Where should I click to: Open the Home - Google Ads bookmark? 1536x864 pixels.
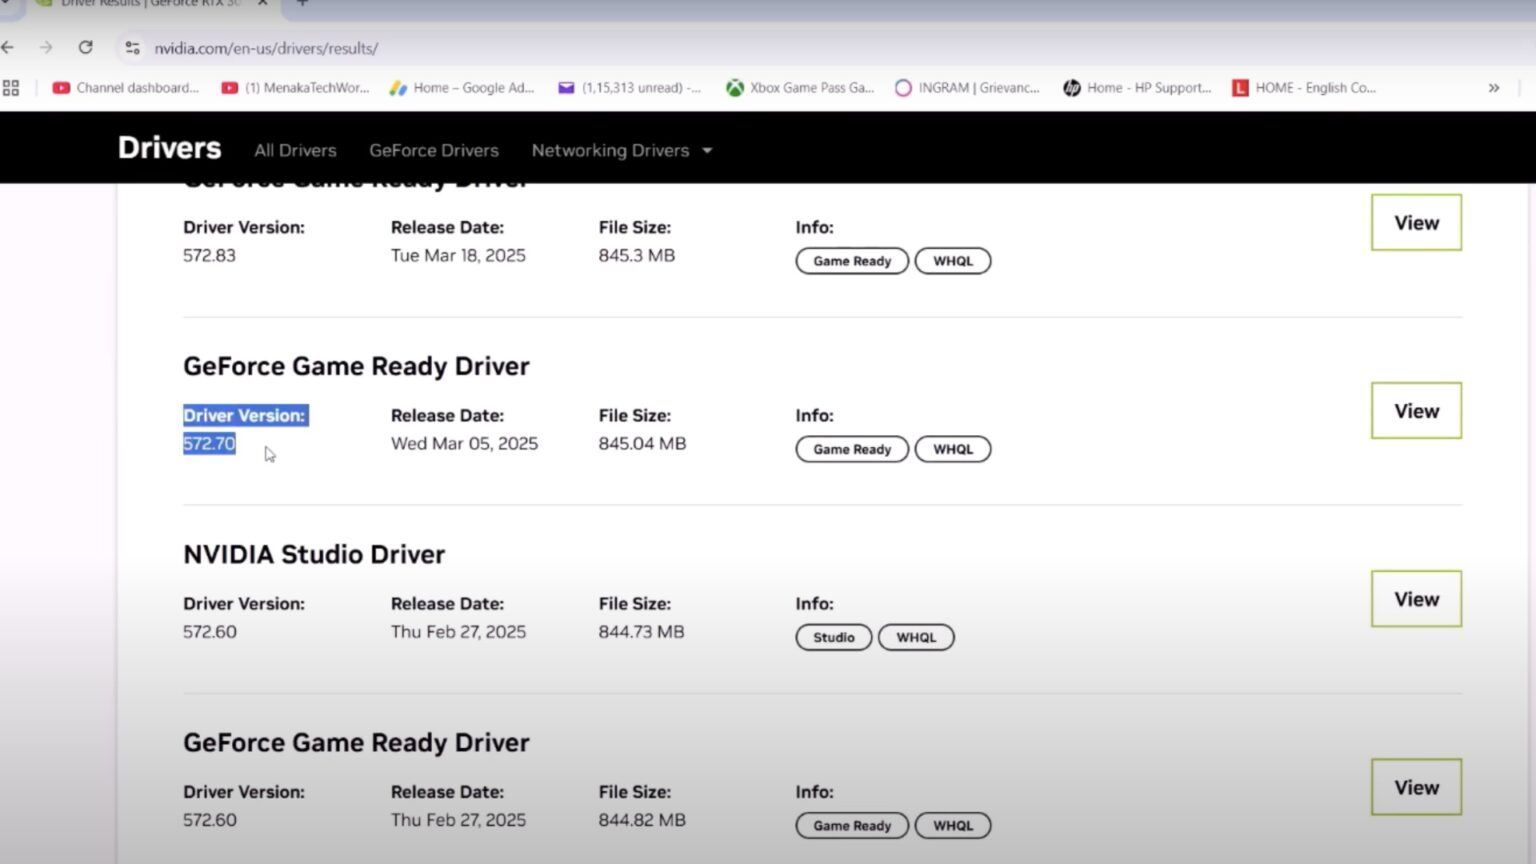pos(462,88)
